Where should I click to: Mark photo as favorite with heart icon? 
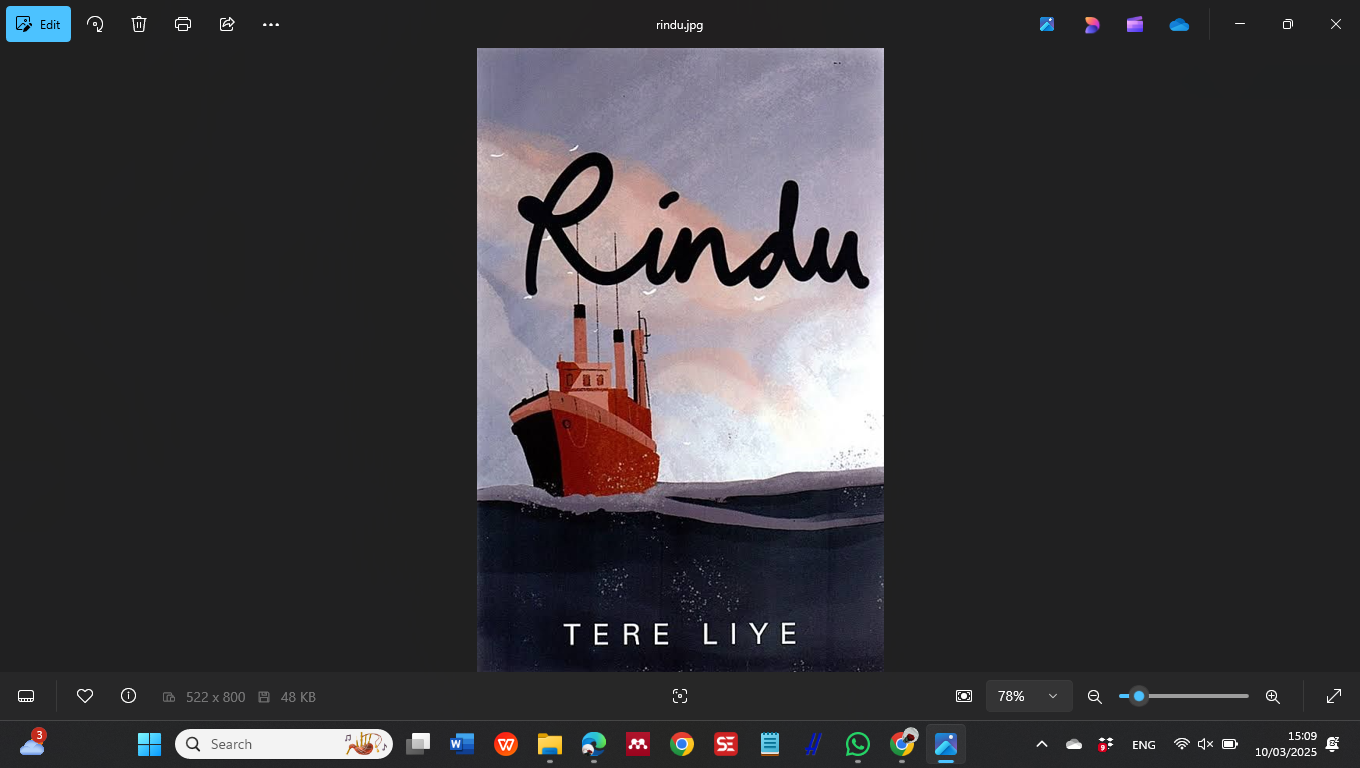pyautogui.click(x=85, y=696)
